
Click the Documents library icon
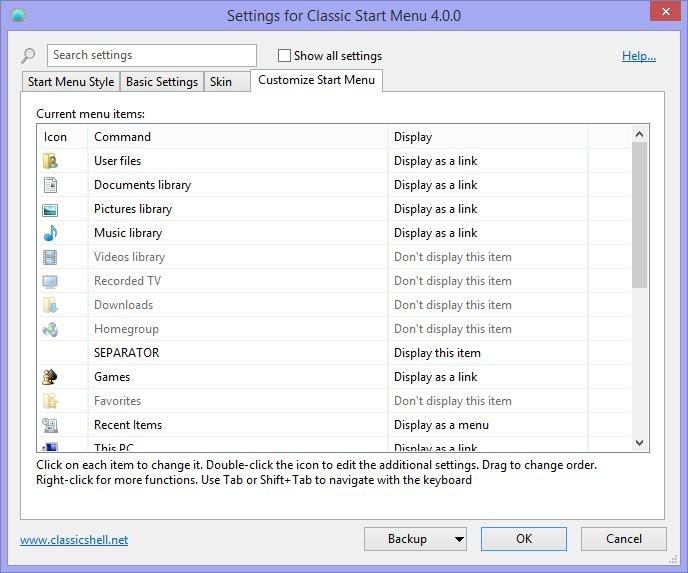point(50,185)
